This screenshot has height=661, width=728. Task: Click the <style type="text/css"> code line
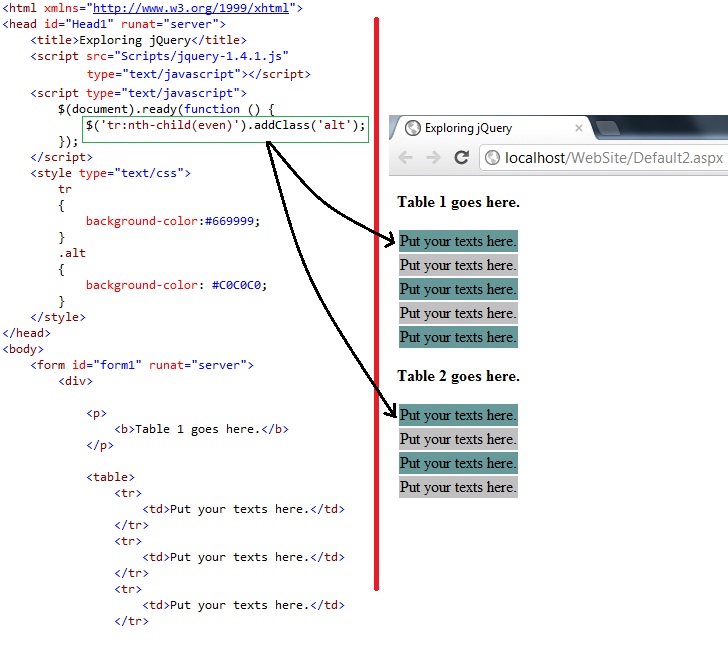pos(110,173)
